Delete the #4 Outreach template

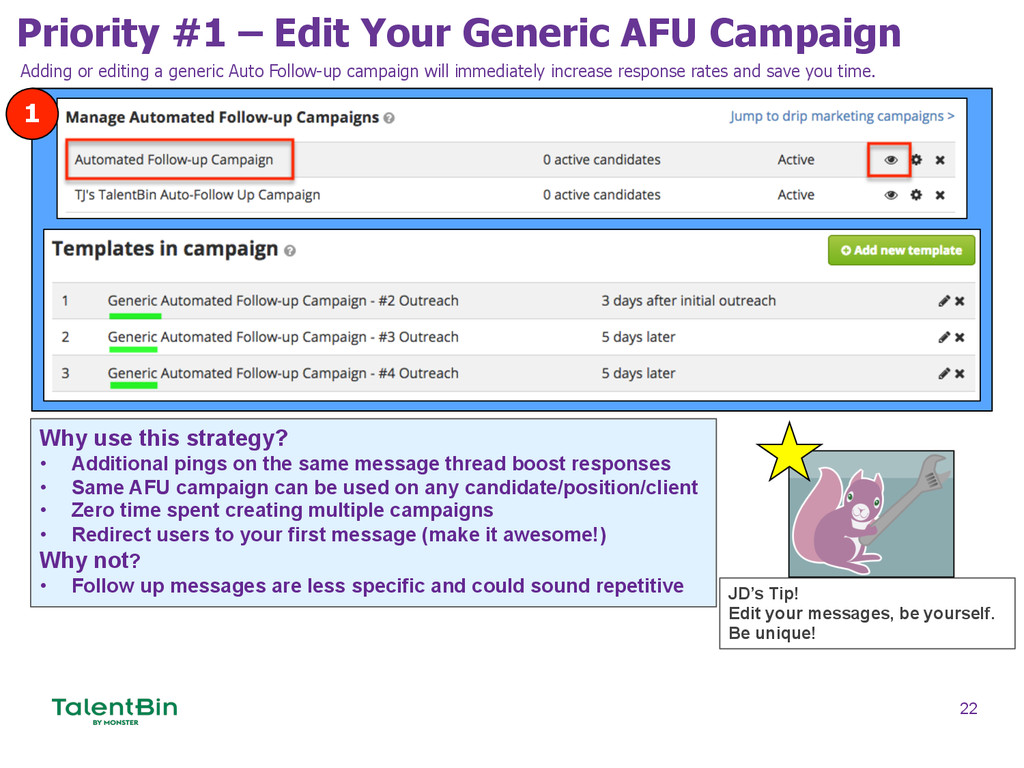[959, 374]
